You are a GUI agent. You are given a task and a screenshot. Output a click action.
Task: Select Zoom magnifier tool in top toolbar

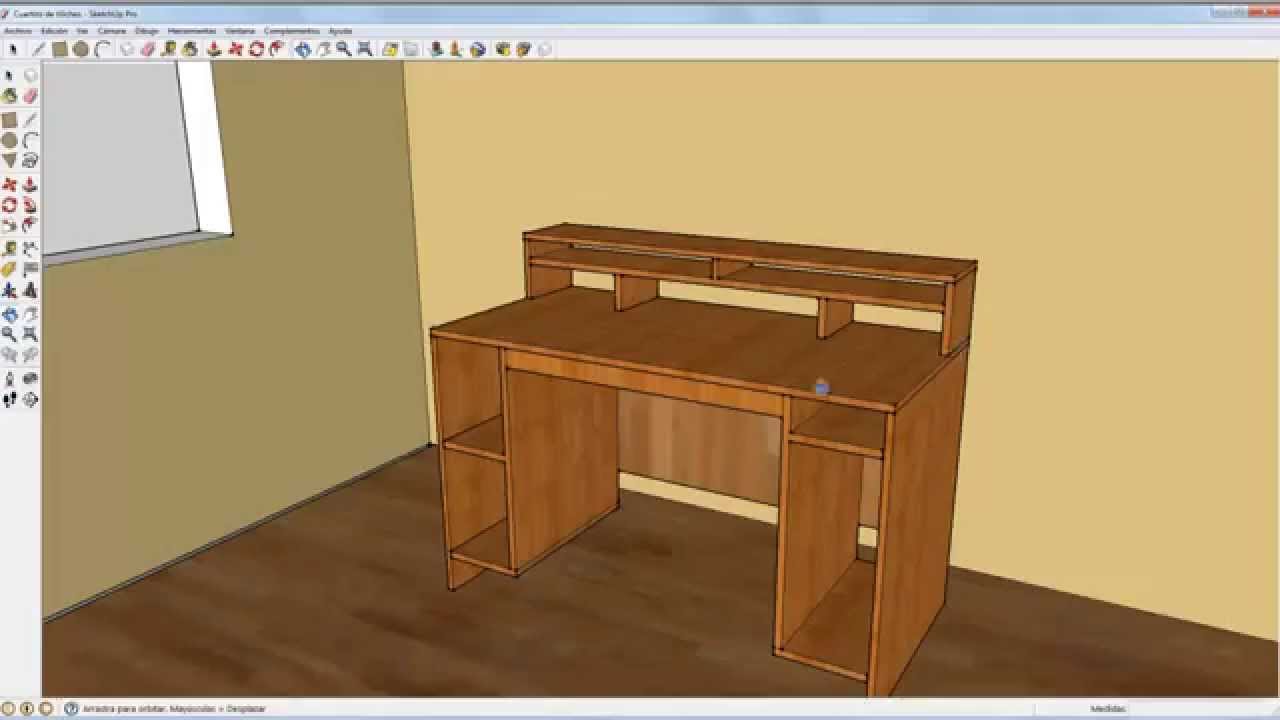click(x=343, y=49)
